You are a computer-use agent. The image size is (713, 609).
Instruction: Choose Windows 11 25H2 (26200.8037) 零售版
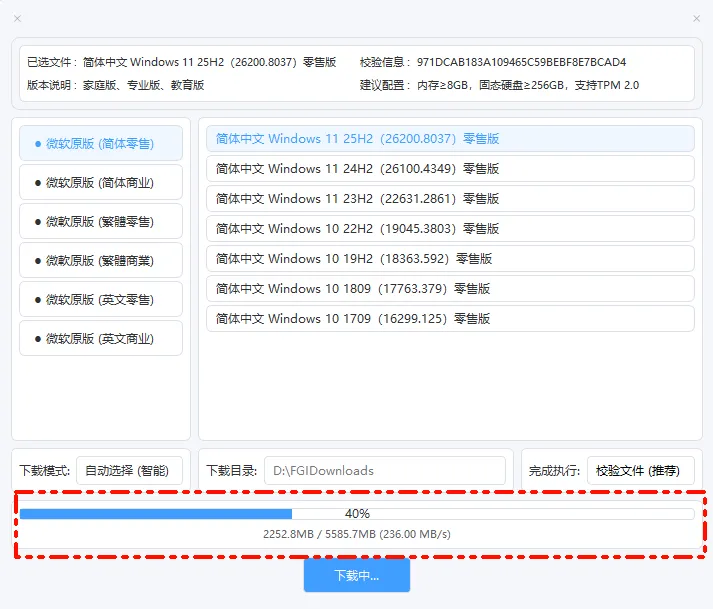tap(450, 139)
